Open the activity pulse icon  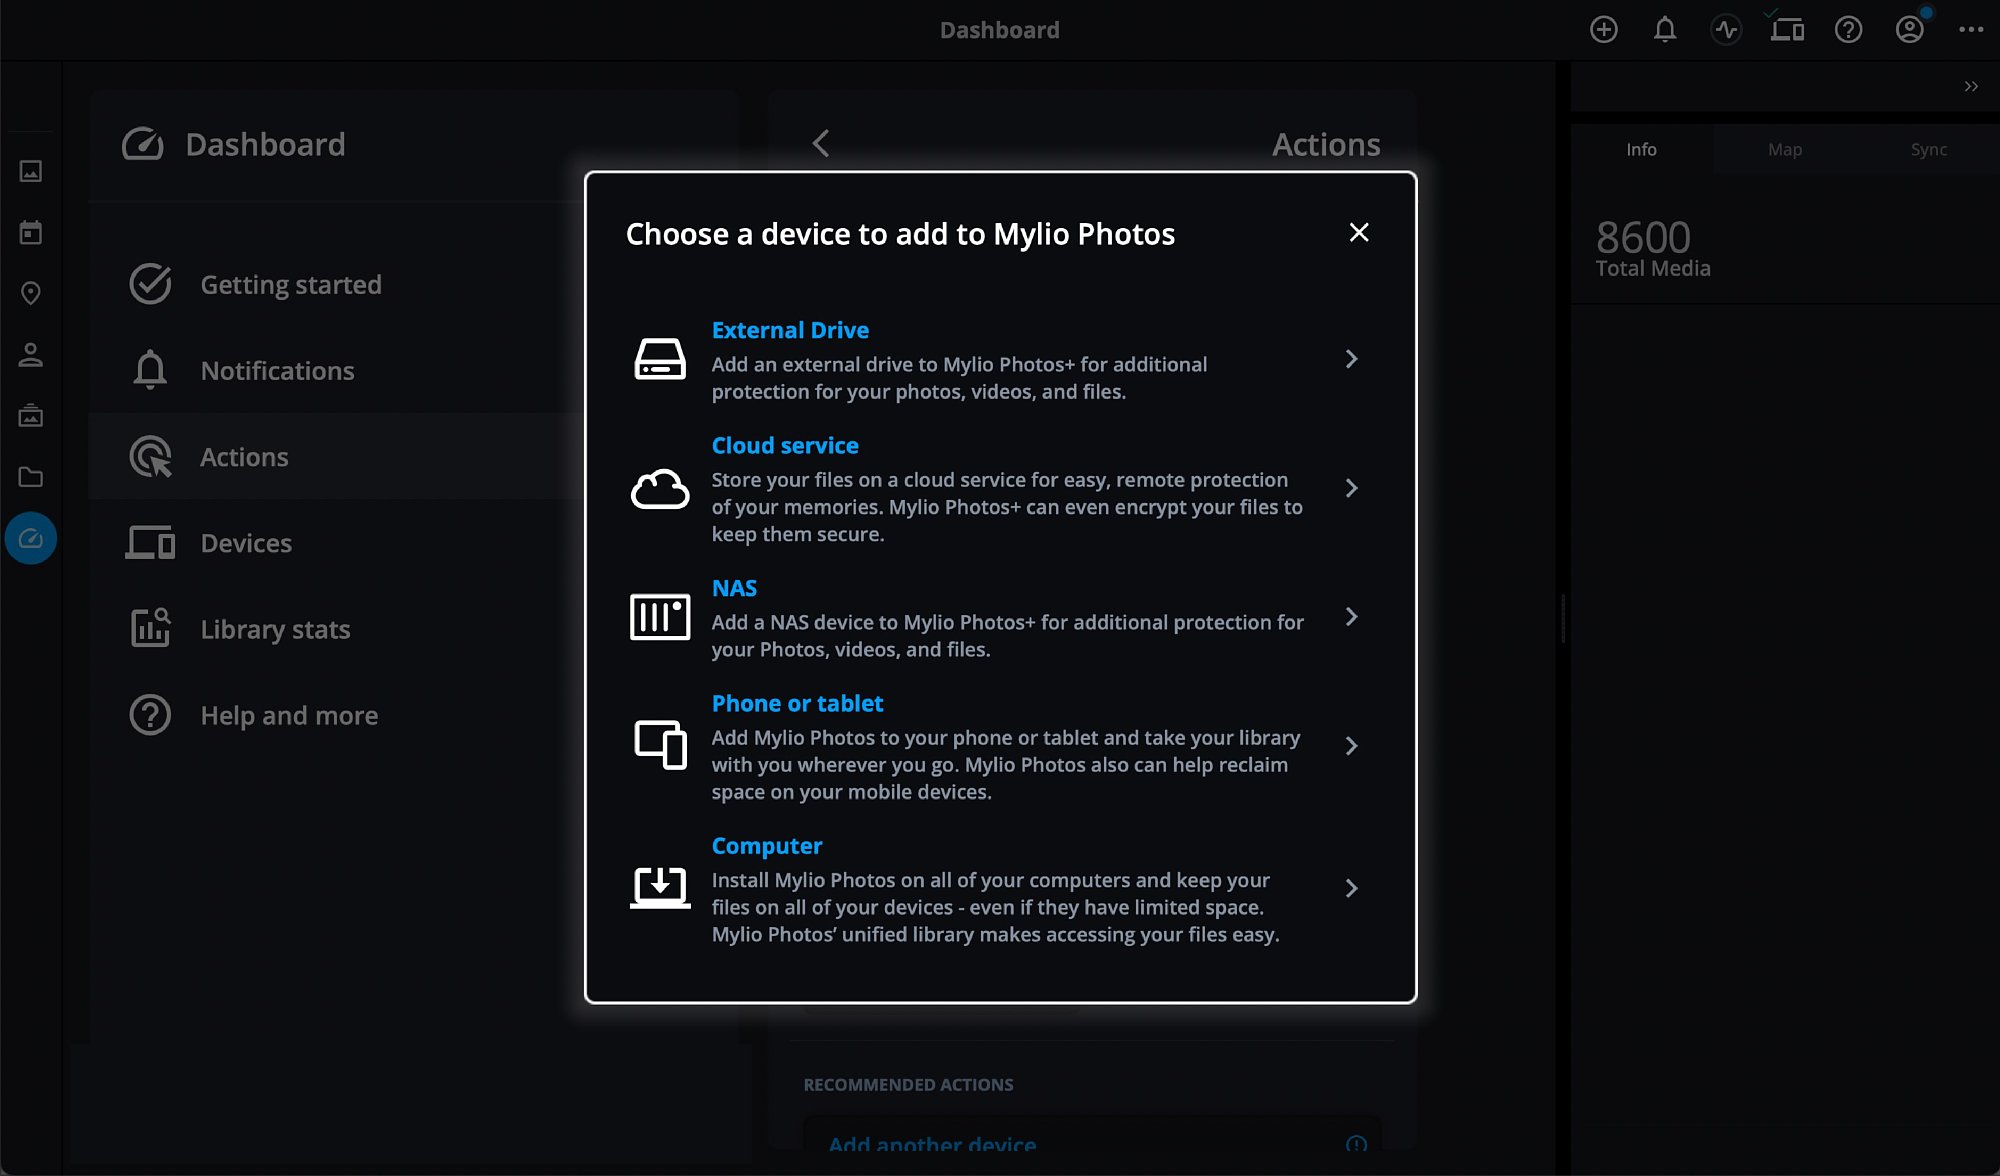pos(1726,30)
